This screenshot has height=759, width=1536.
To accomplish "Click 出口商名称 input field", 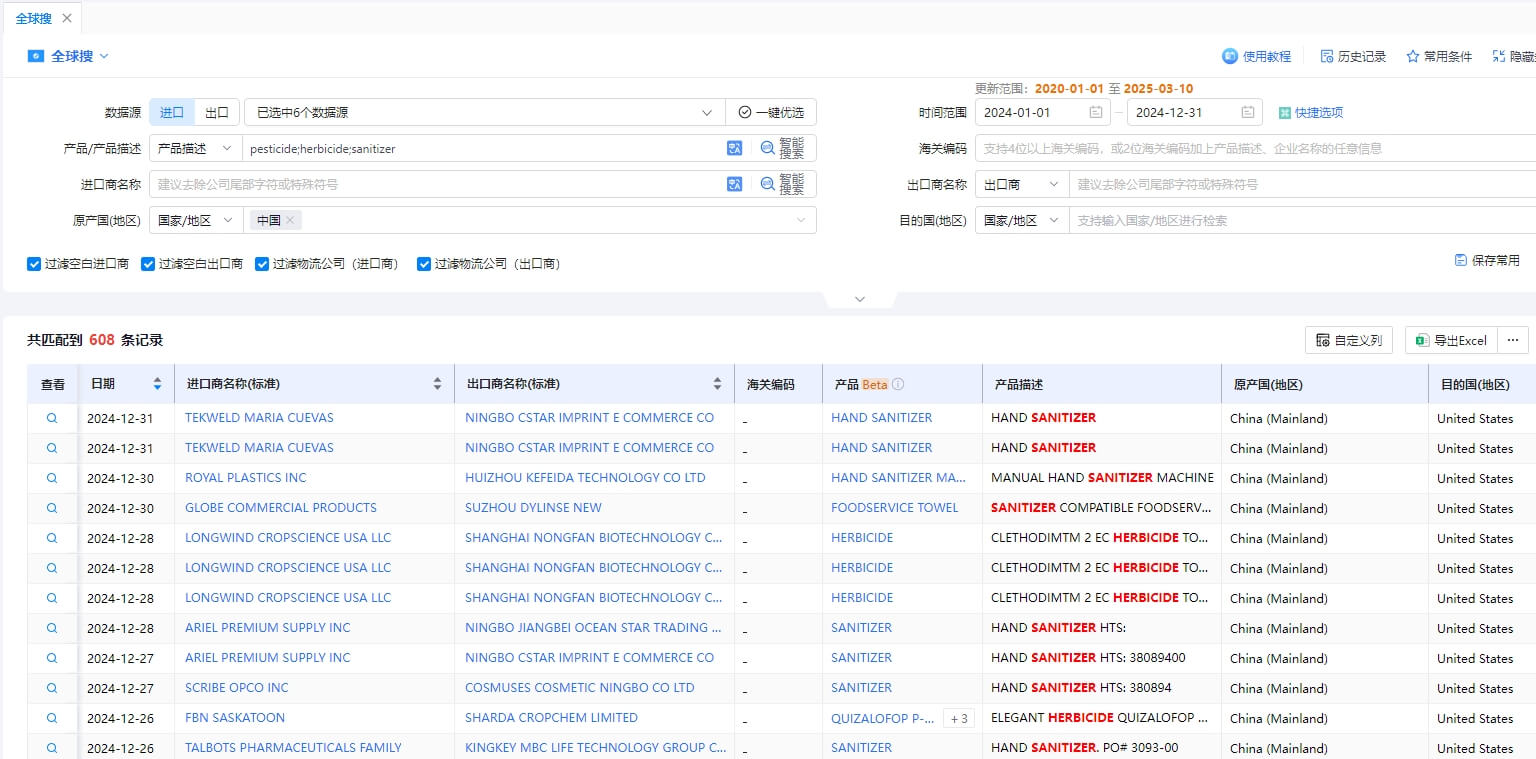I will tap(1302, 184).
